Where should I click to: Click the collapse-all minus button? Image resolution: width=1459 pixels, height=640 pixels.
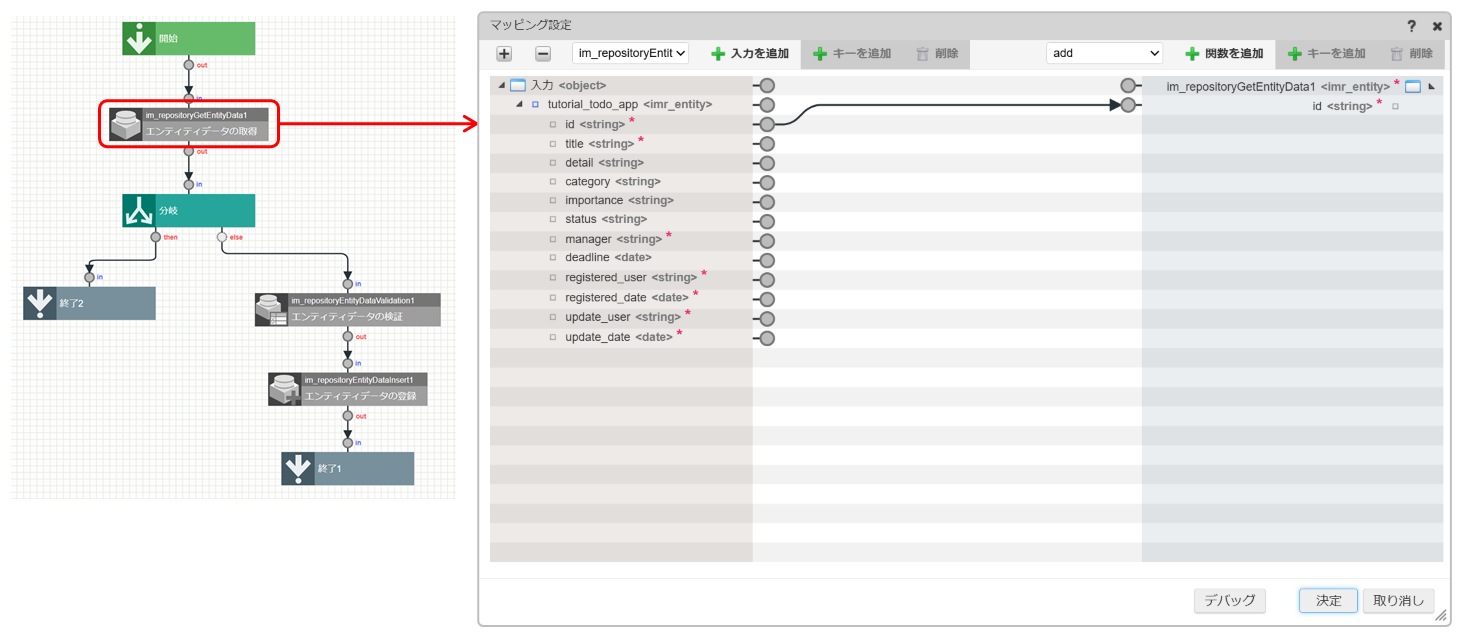click(542, 54)
